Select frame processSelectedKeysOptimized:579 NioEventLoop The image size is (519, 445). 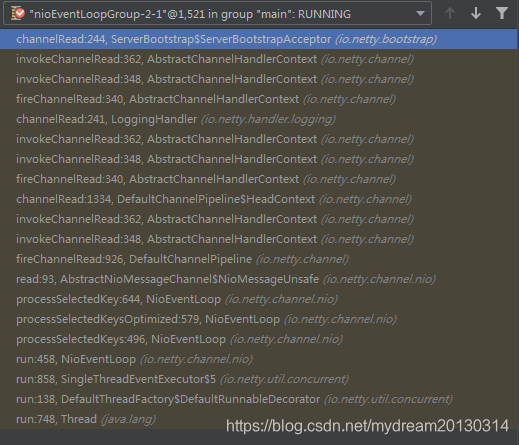tap(258, 319)
